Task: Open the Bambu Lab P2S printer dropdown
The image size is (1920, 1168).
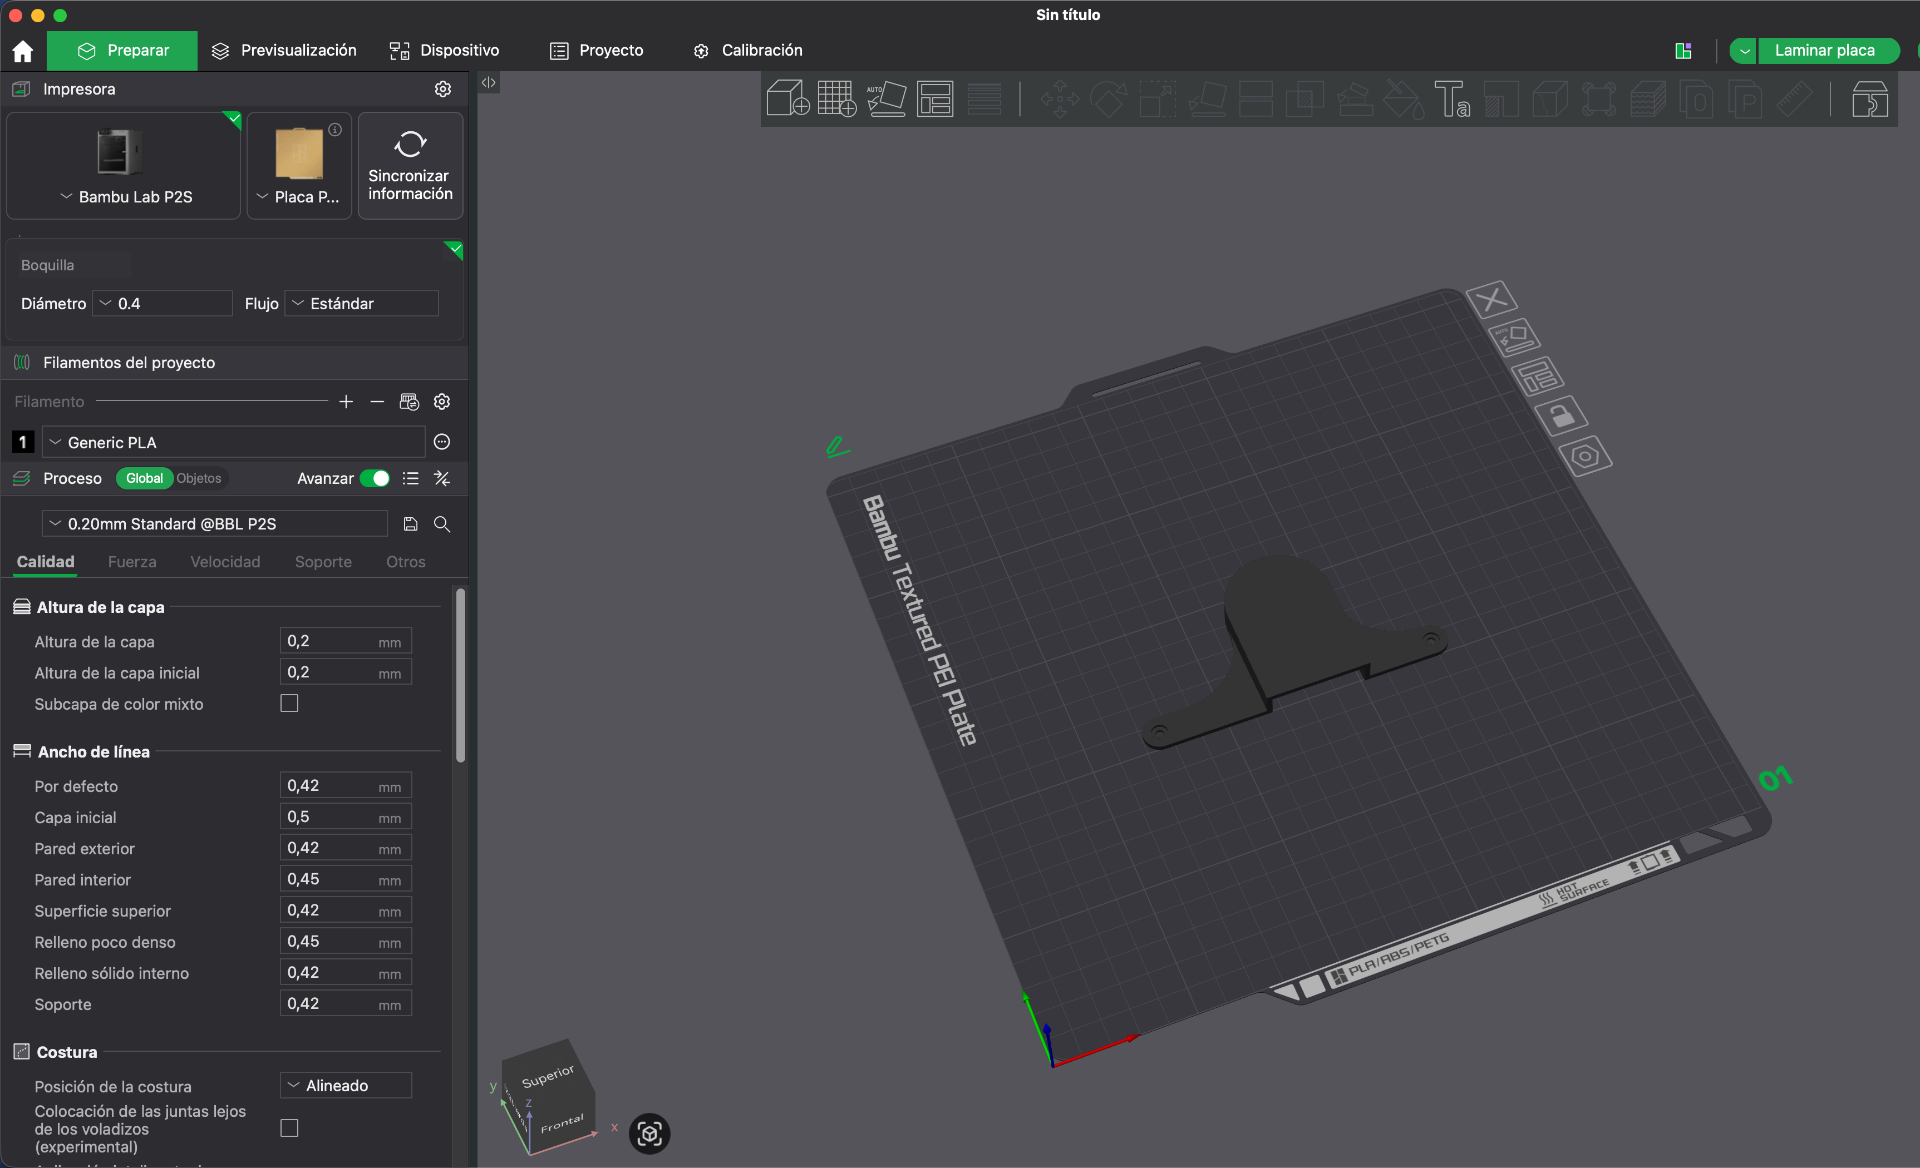Action: coord(124,197)
